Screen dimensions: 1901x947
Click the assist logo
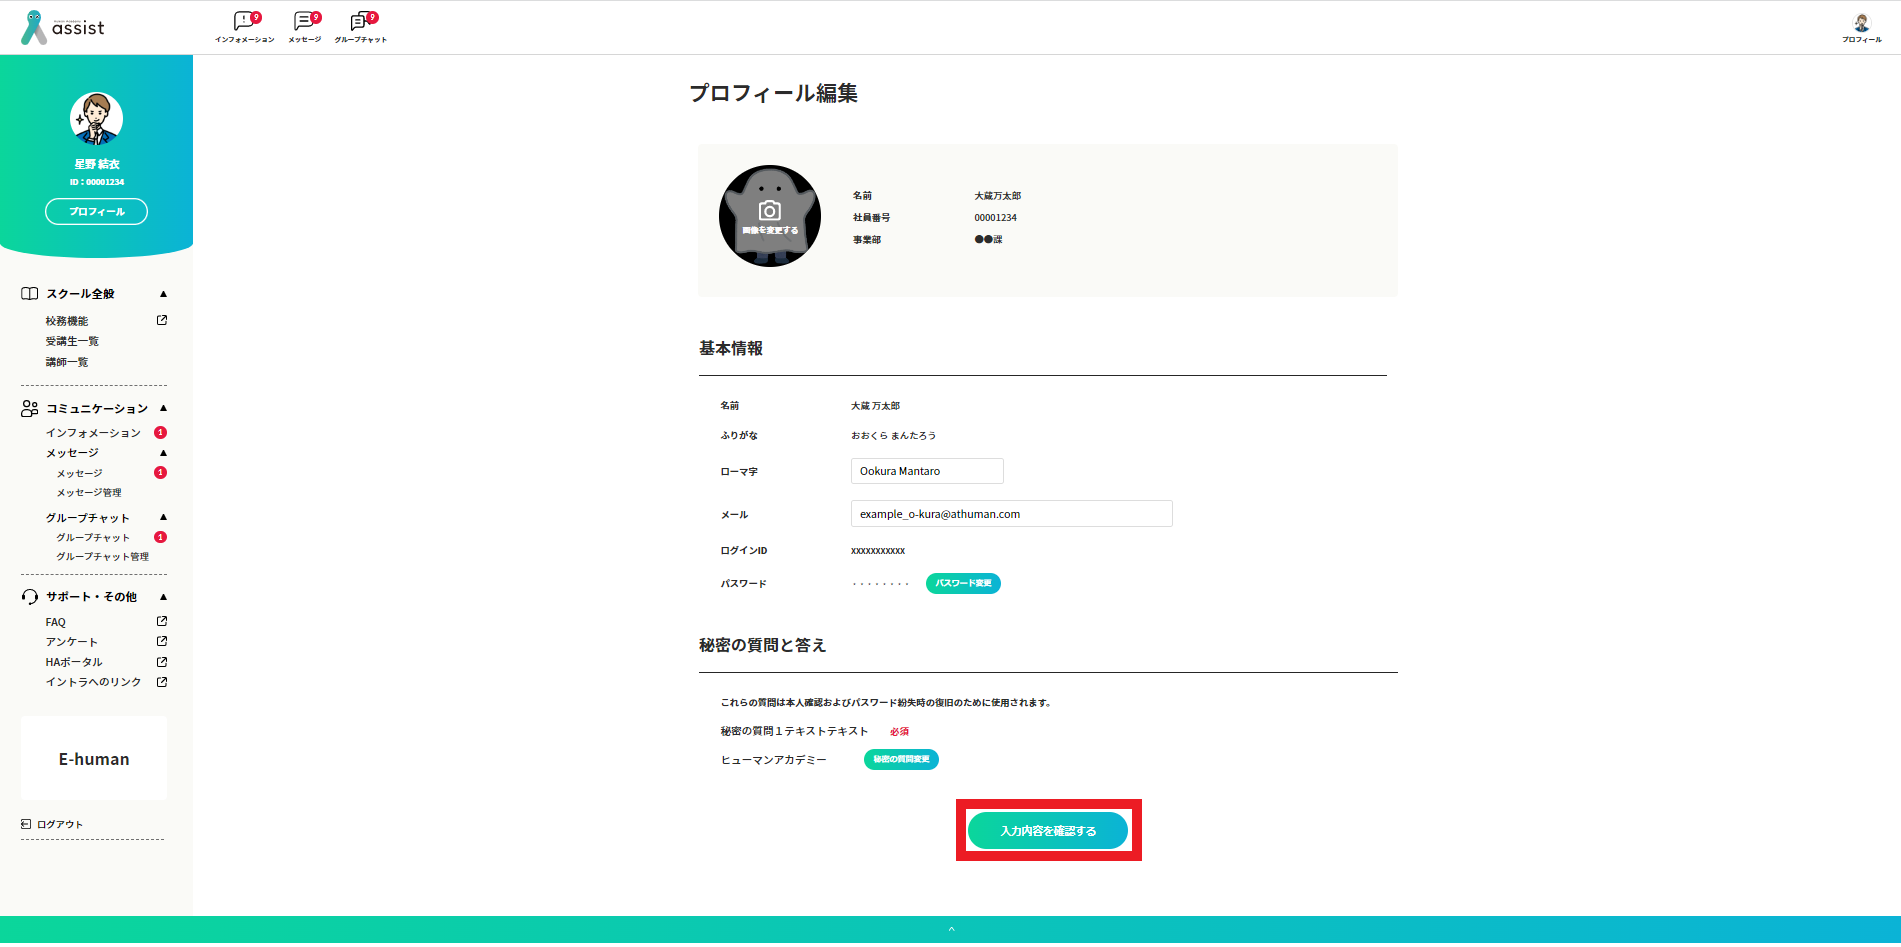click(63, 27)
